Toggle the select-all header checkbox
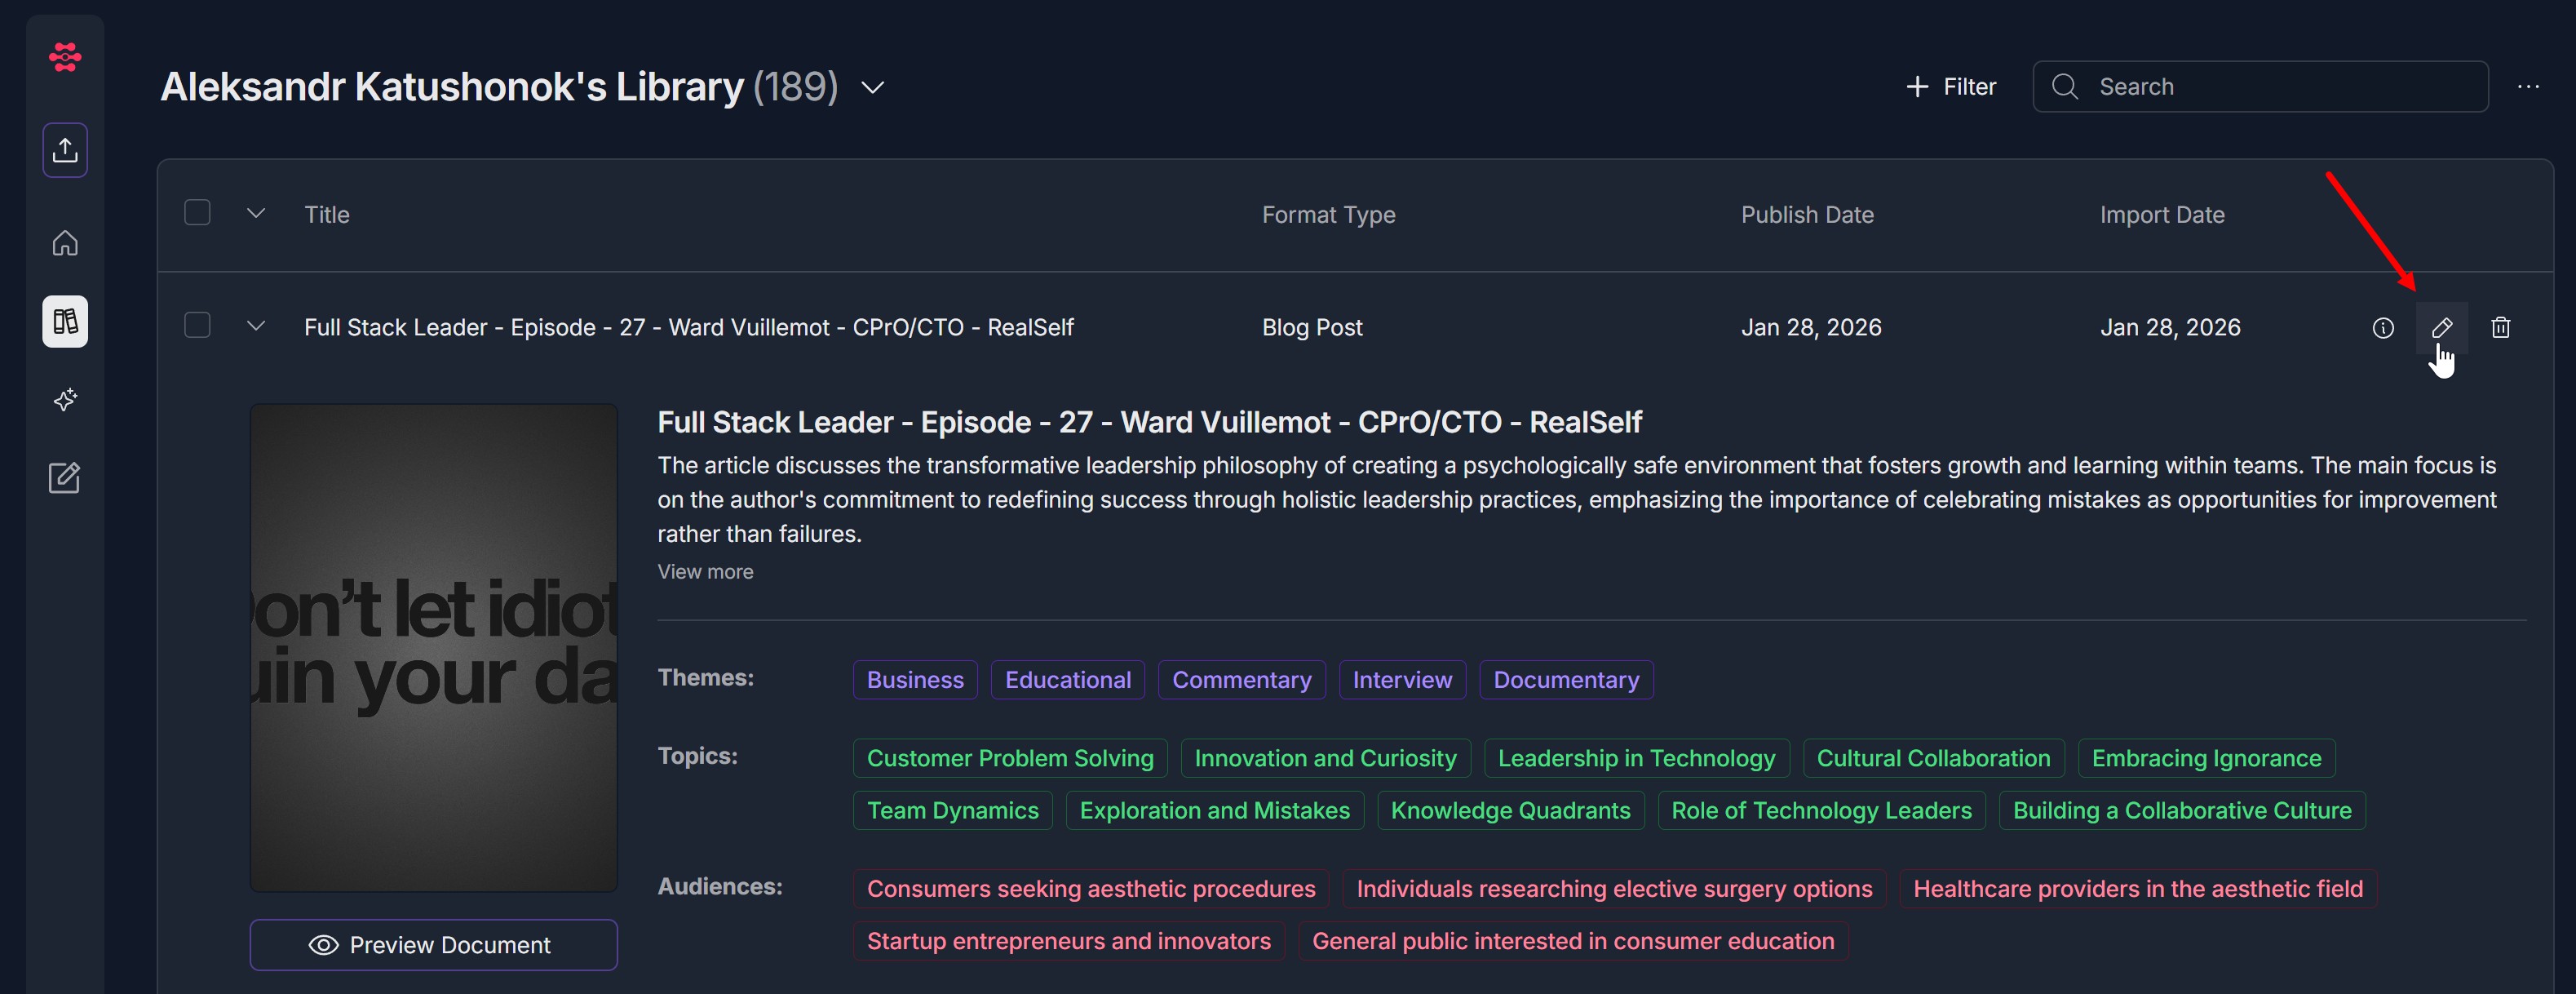The height and width of the screenshot is (994, 2576). [x=197, y=213]
